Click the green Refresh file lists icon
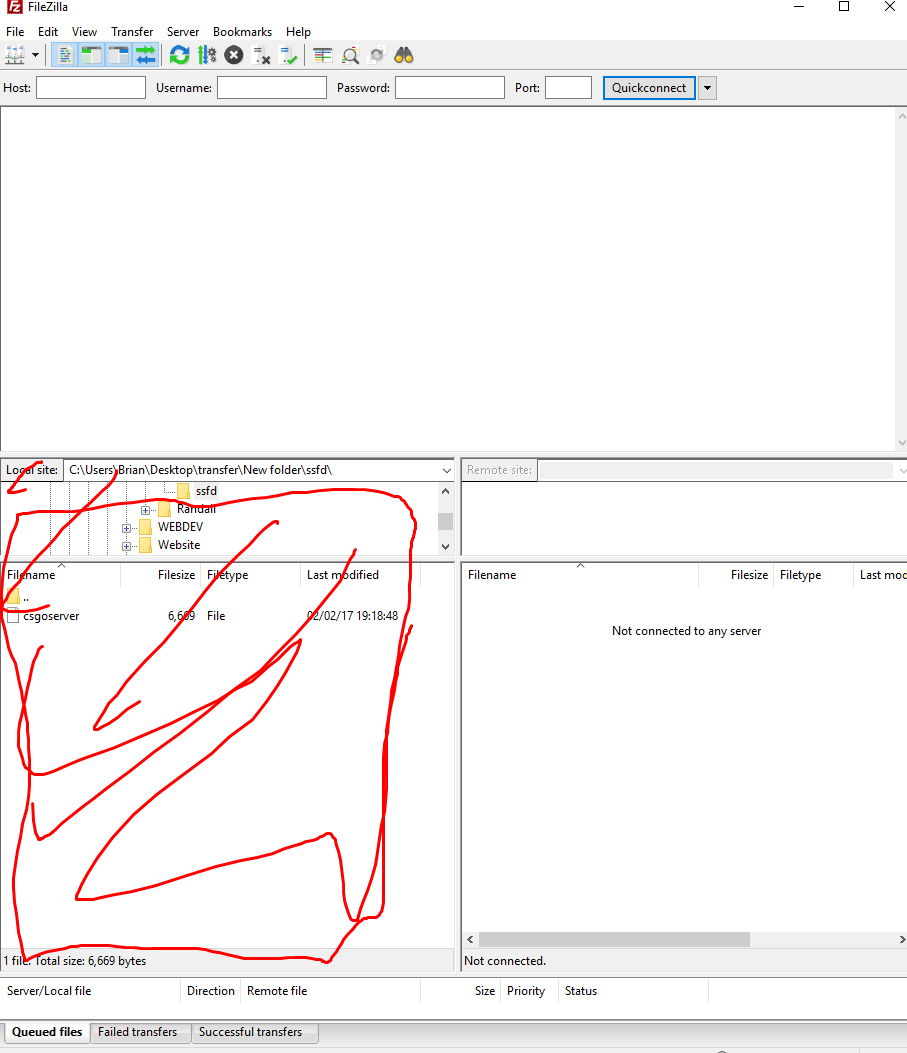Image resolution: width=907 pixels, height=1053 pixels. pos(179,55)
